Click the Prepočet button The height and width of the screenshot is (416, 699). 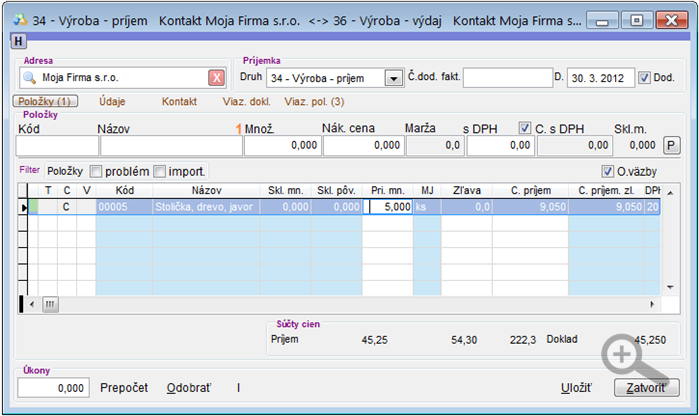tap(124, 388)
